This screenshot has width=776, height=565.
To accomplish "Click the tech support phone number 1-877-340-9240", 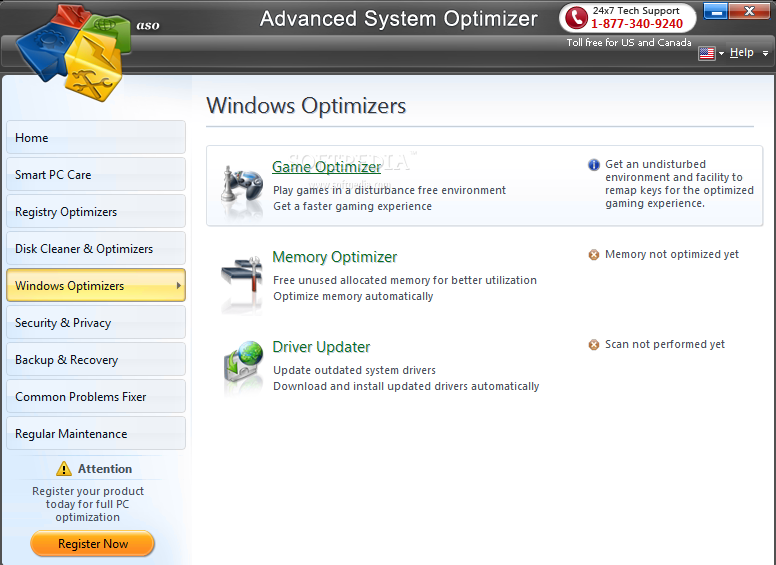I will tap(637, 24).
